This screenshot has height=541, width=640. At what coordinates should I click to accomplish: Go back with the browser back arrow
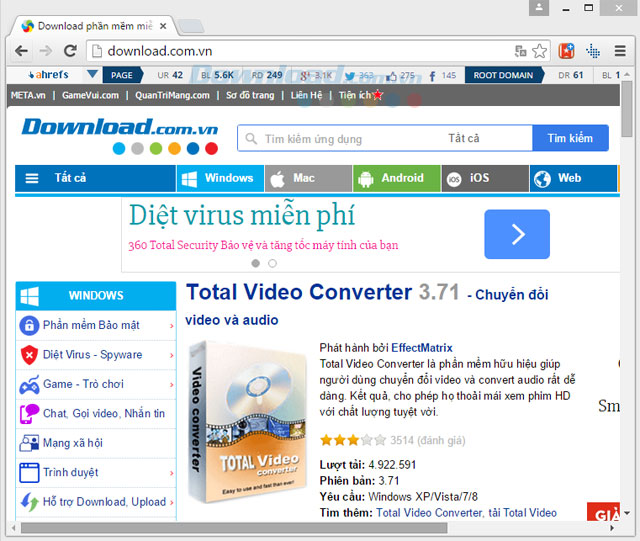[21, 51]
